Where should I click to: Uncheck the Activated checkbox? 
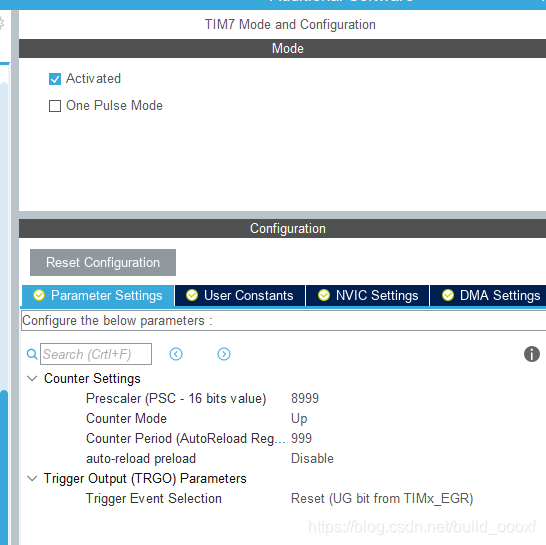(x=55, y=79)
